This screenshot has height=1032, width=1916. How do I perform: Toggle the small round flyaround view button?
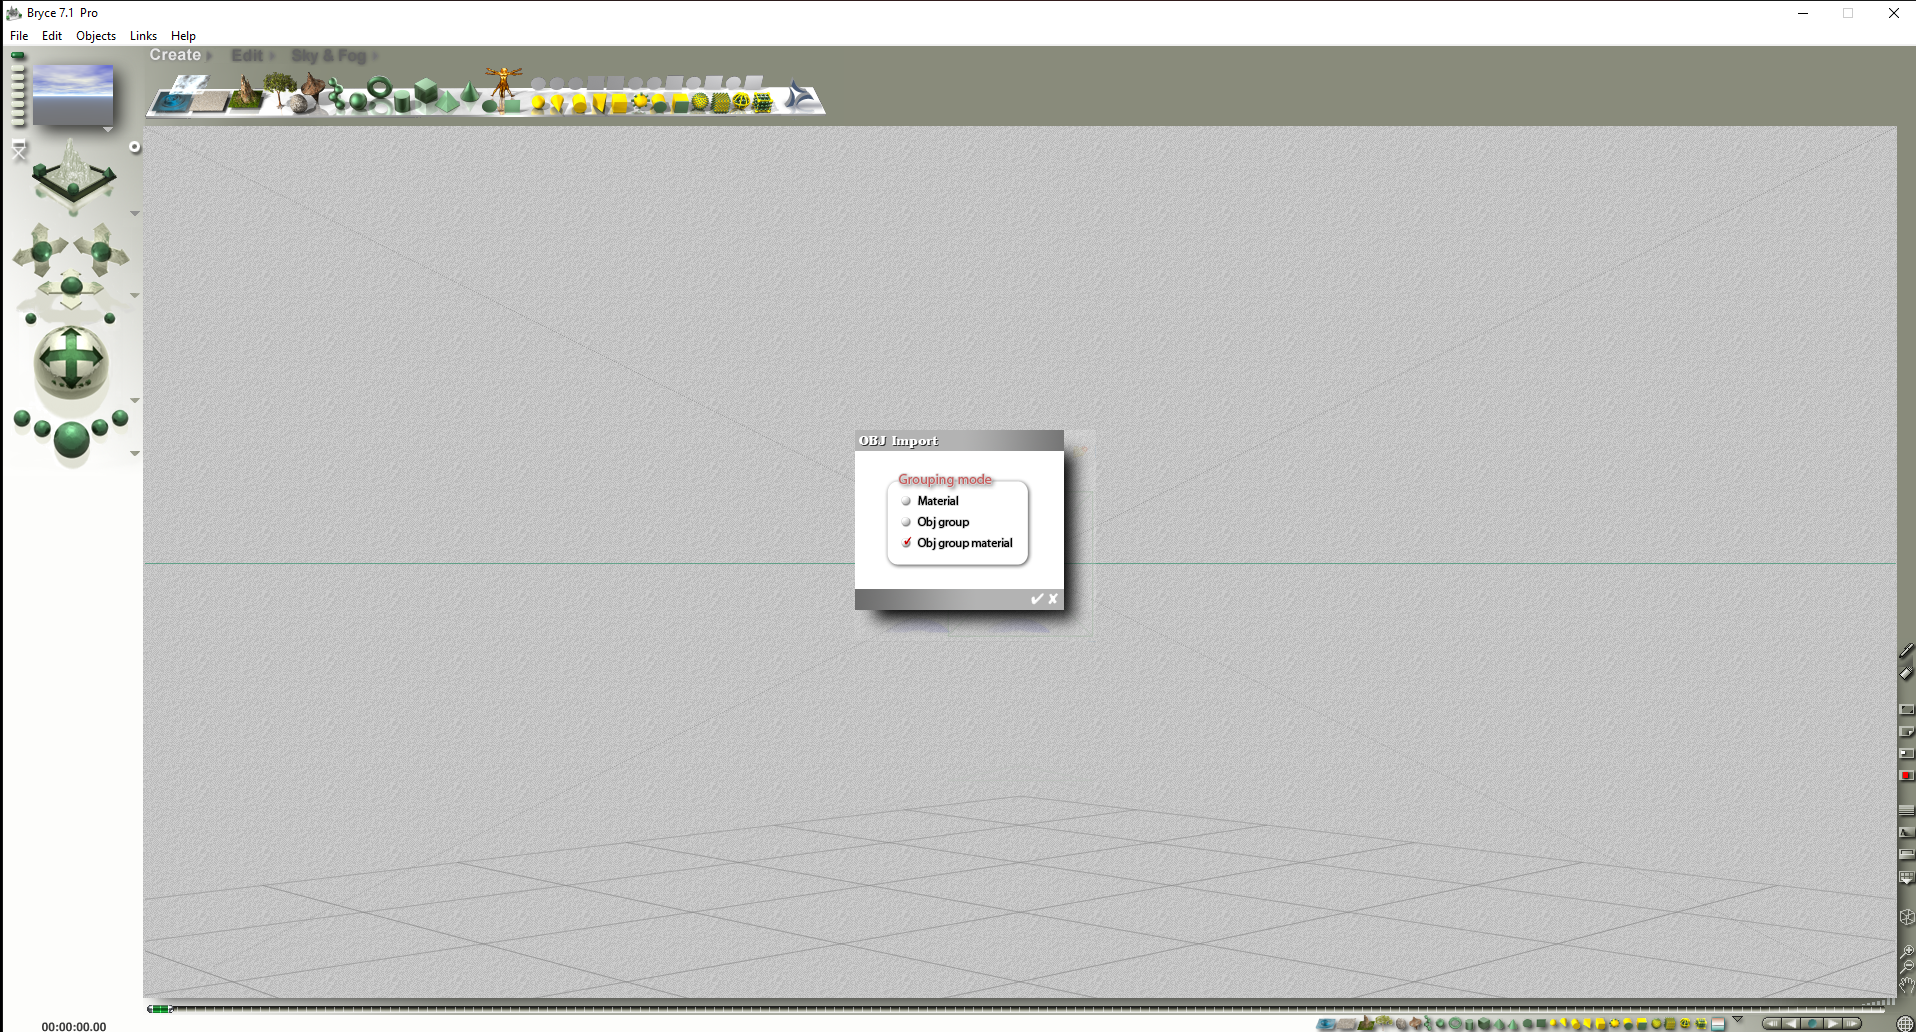click(134, 147)
